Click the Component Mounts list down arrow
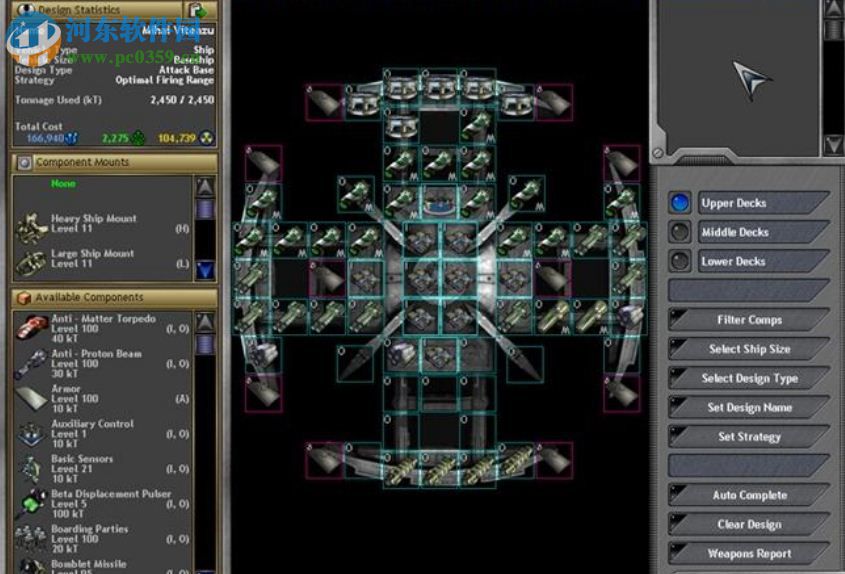 pyautogui.click(x=205, y=269)
